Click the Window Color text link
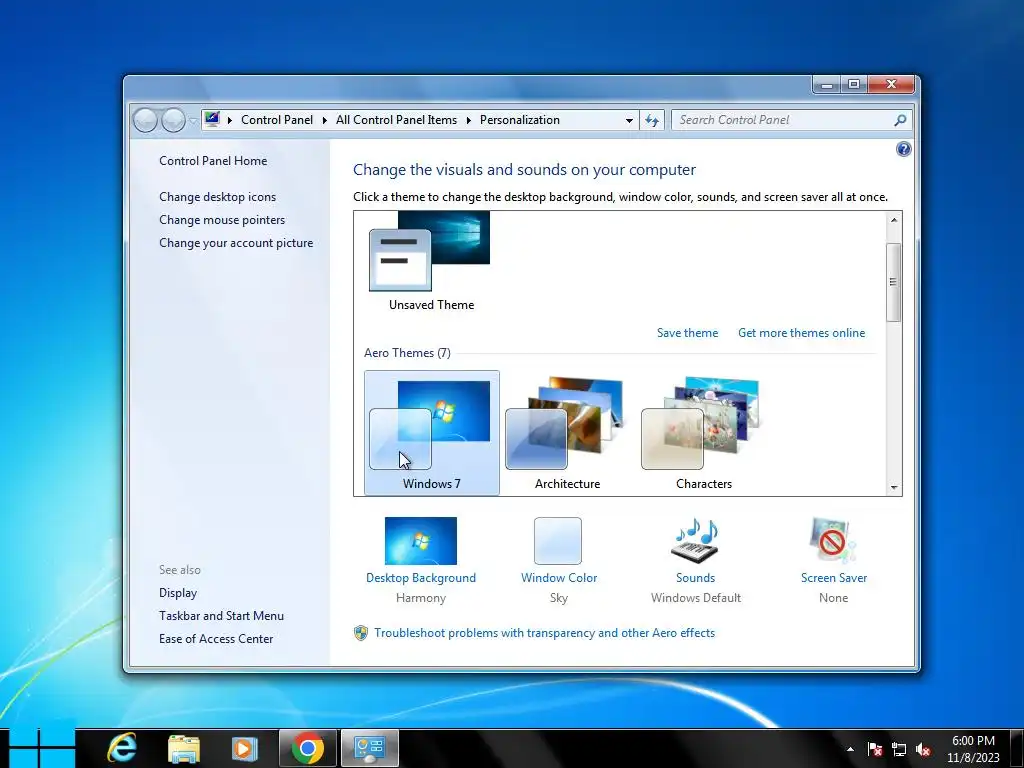1024x768 pixels. 559,578
